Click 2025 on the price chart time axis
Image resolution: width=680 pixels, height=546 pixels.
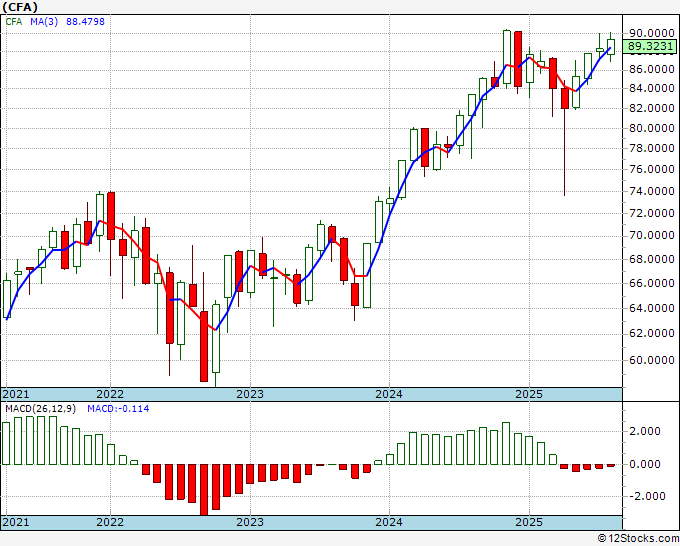coord(529,394)
